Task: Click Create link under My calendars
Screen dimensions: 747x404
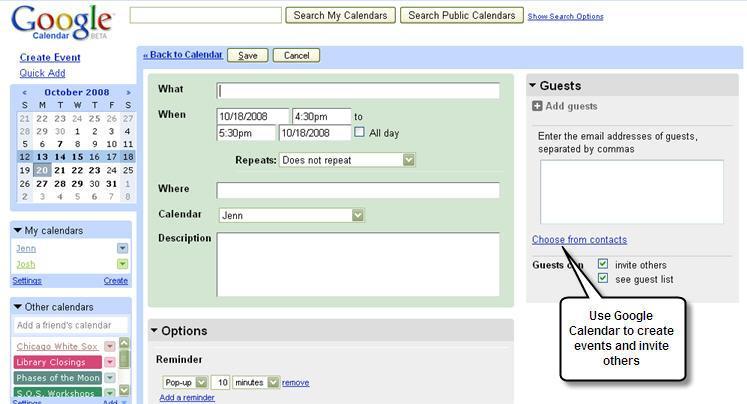Action: coord(116,281)
